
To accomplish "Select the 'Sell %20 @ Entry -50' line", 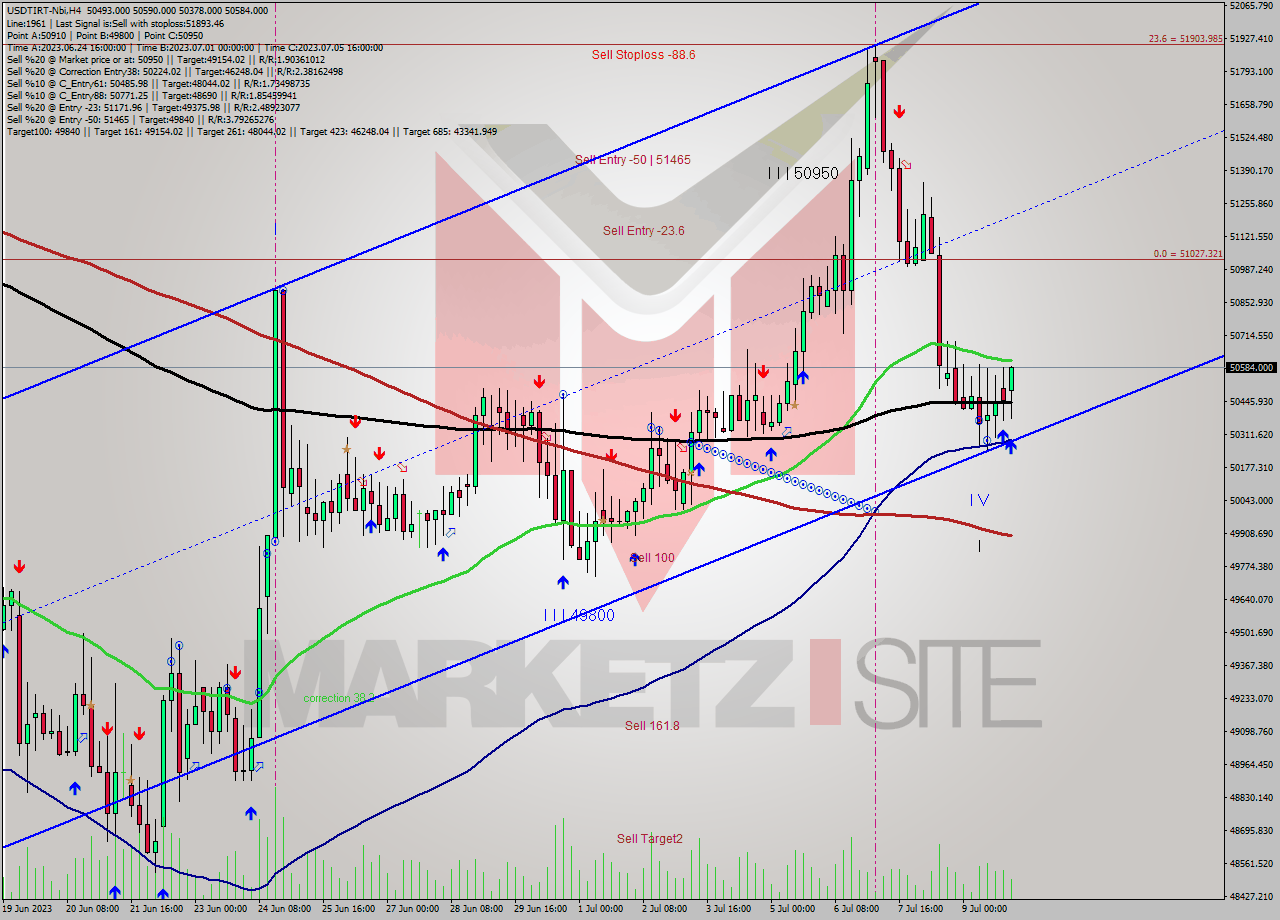I will pyautogui.click(x=140, y=120).
